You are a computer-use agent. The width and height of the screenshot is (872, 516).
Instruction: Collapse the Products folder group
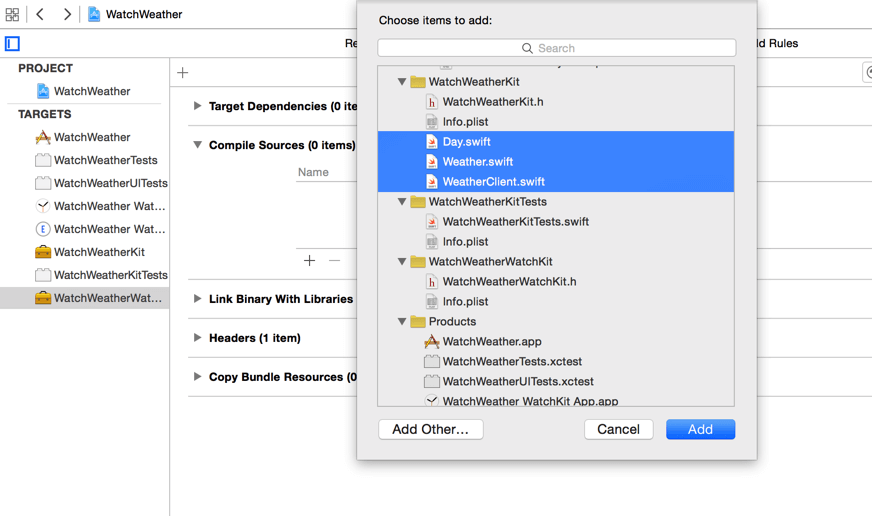[402, 322]
